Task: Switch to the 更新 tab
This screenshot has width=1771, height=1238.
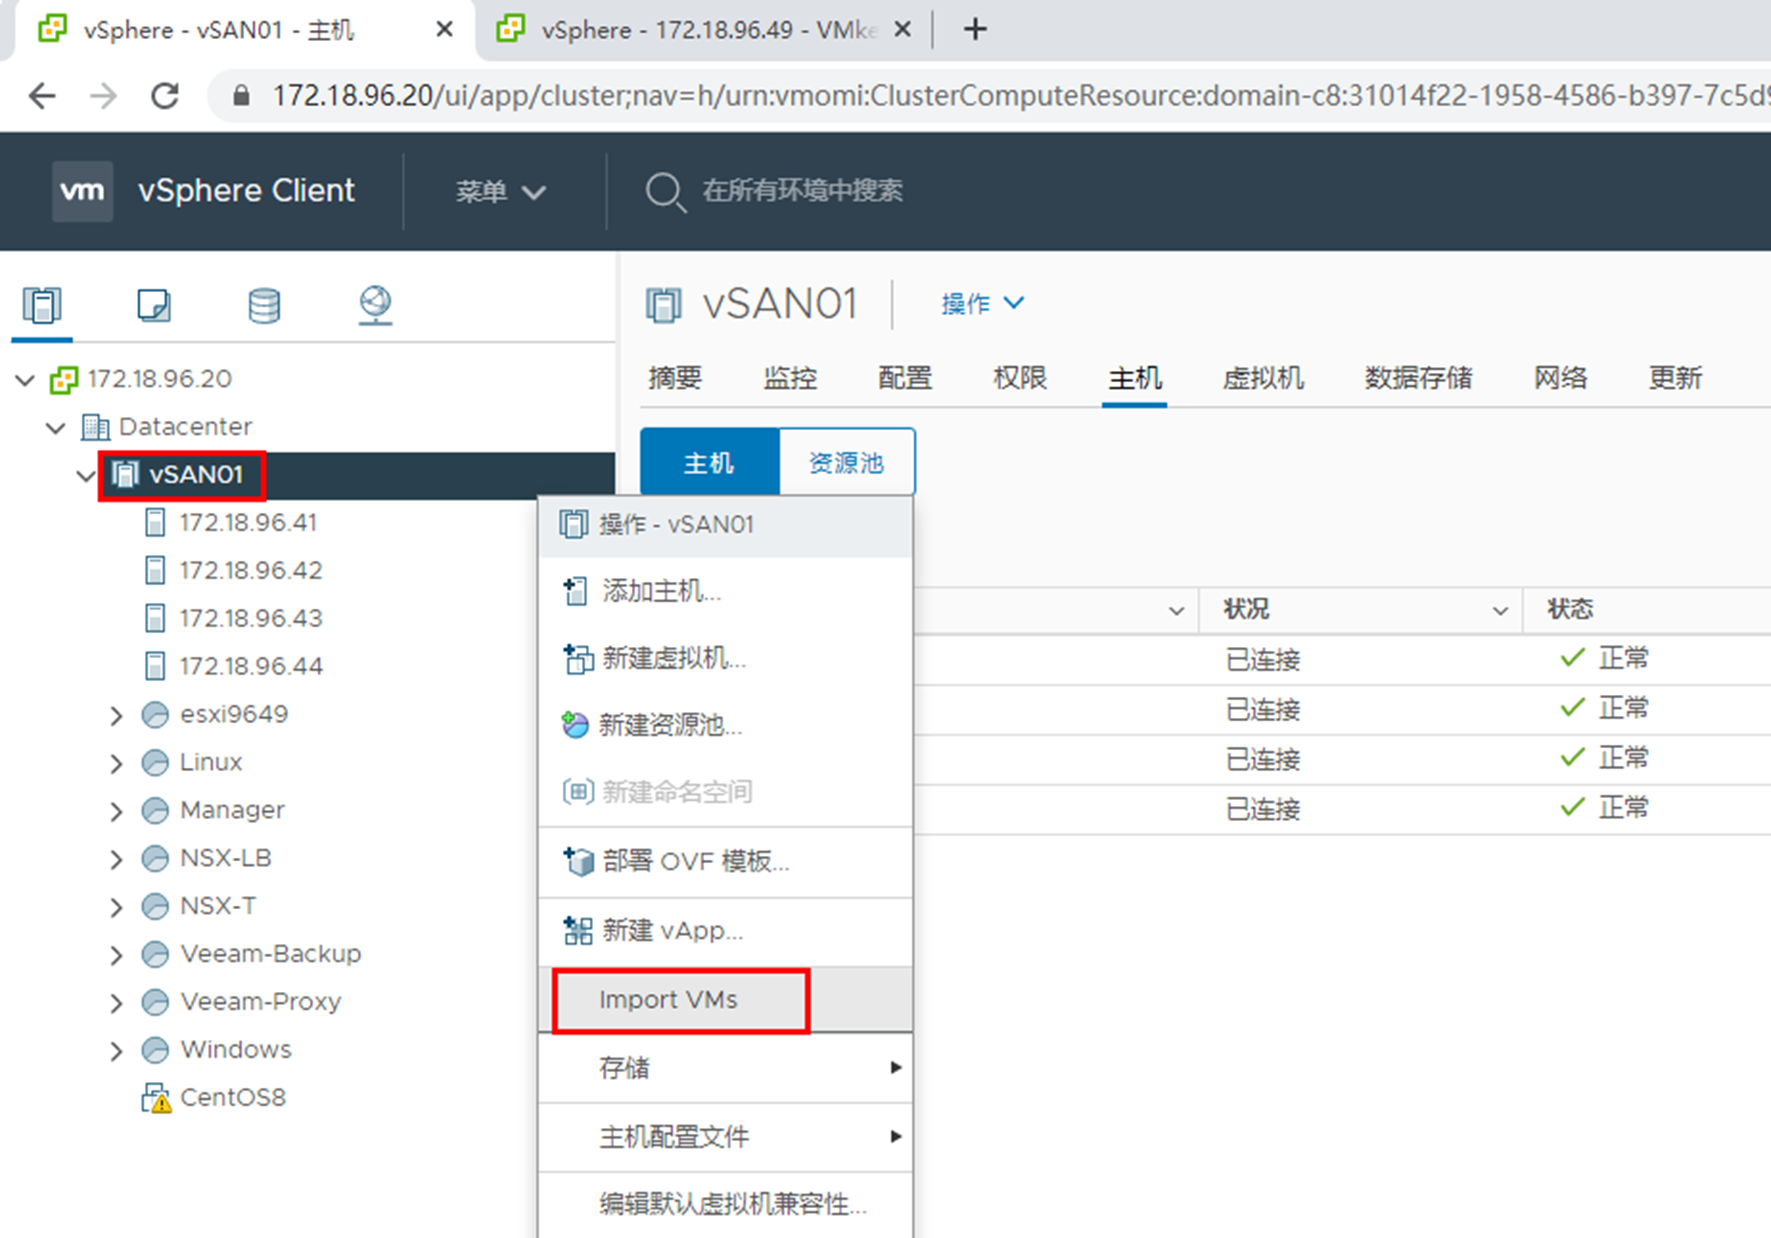Action: [x=1676, y=378]
